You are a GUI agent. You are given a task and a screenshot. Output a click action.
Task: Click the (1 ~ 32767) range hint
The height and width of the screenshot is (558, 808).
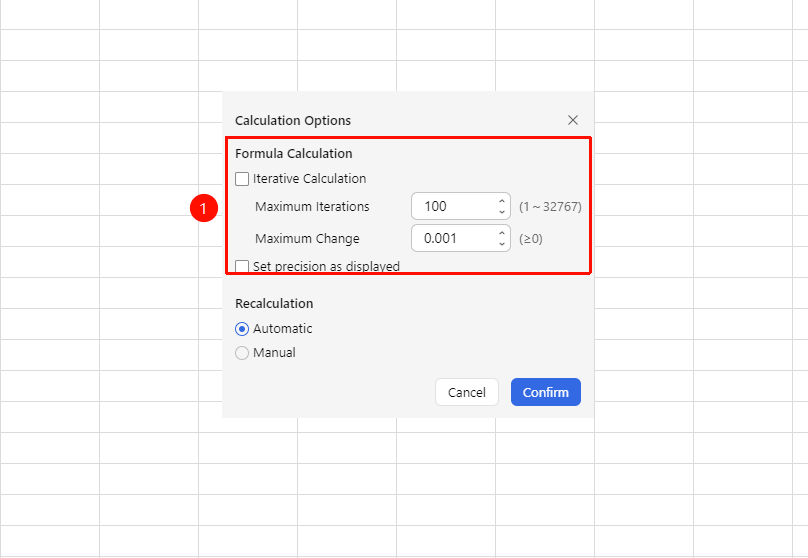550,207
